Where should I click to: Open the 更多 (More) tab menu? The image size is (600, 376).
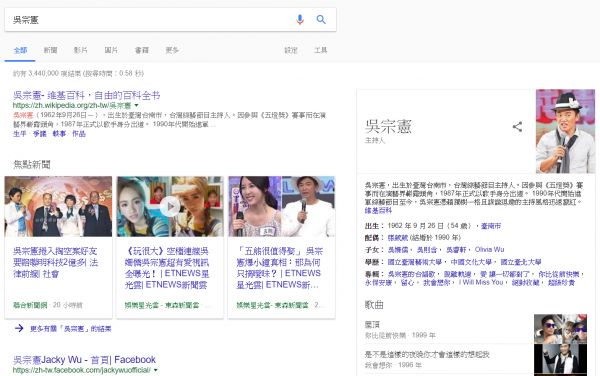coord(172,50)
